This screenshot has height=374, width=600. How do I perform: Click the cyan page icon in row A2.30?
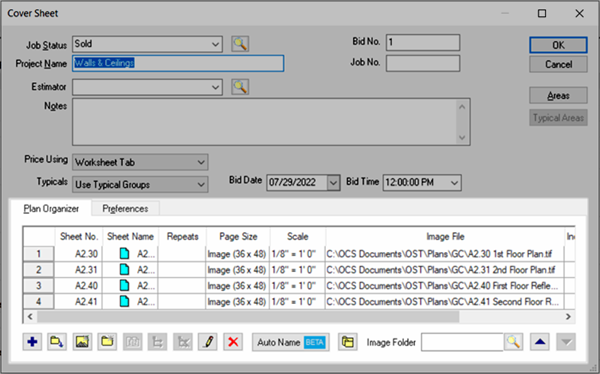pyautogui.click(x=124, y=254)
